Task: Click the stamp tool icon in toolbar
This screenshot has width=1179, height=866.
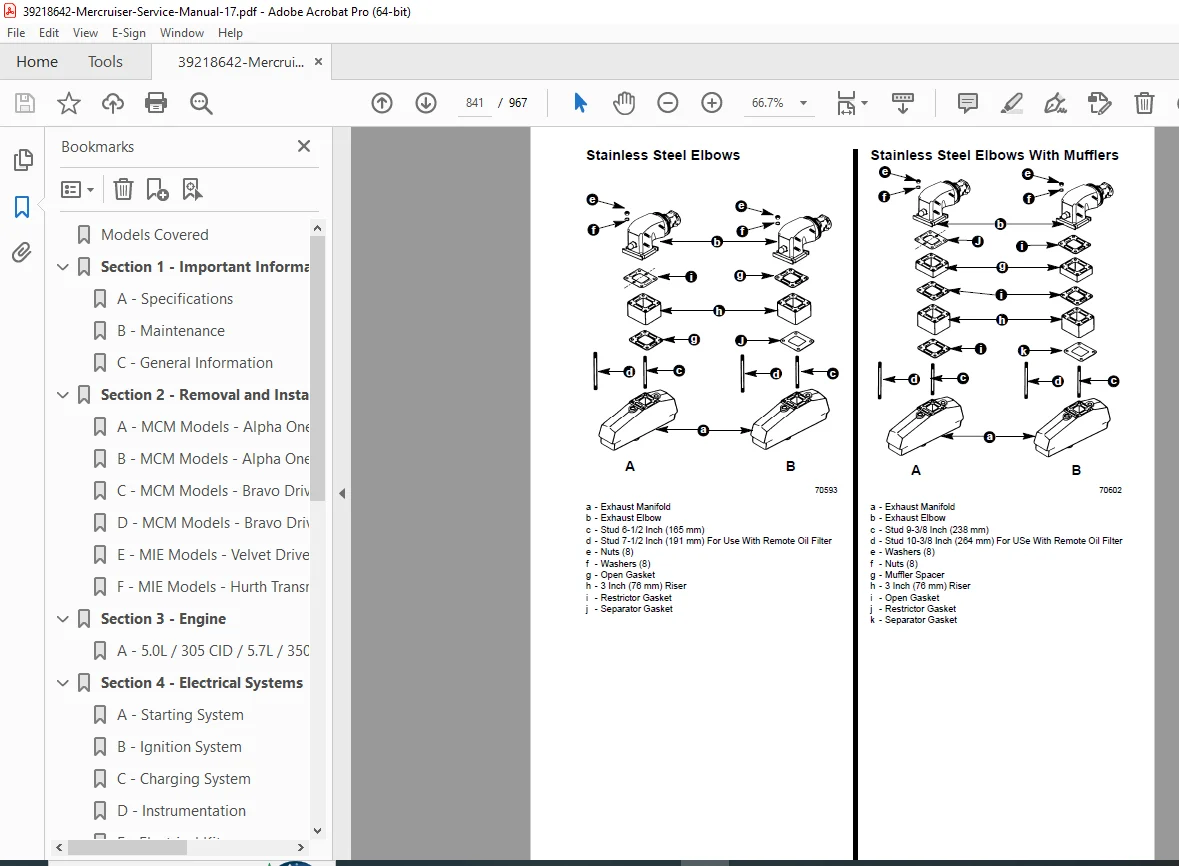Action: coord(1099,103)
